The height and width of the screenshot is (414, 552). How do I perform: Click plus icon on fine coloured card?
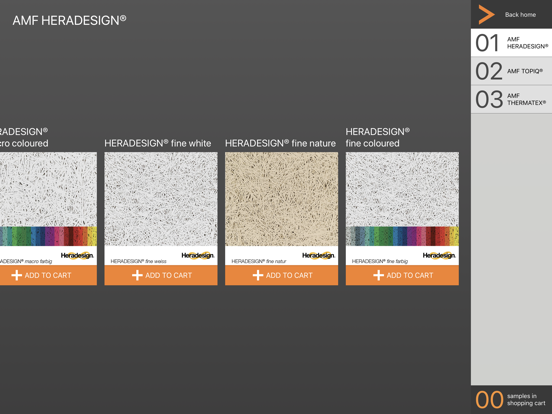coord(378,275)
